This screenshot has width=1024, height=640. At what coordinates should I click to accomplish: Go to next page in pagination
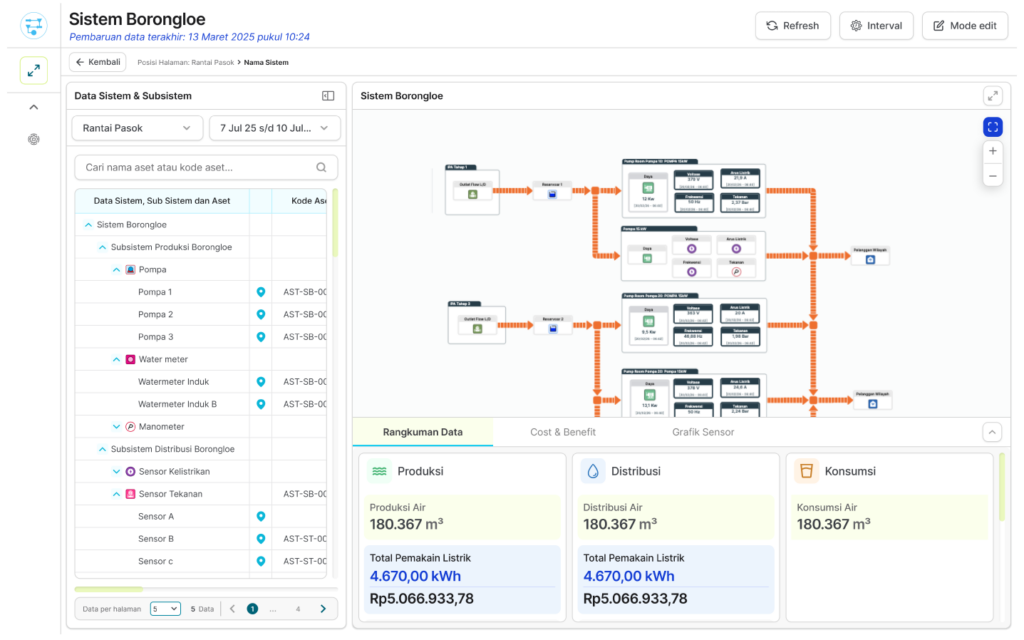(323, 609)
